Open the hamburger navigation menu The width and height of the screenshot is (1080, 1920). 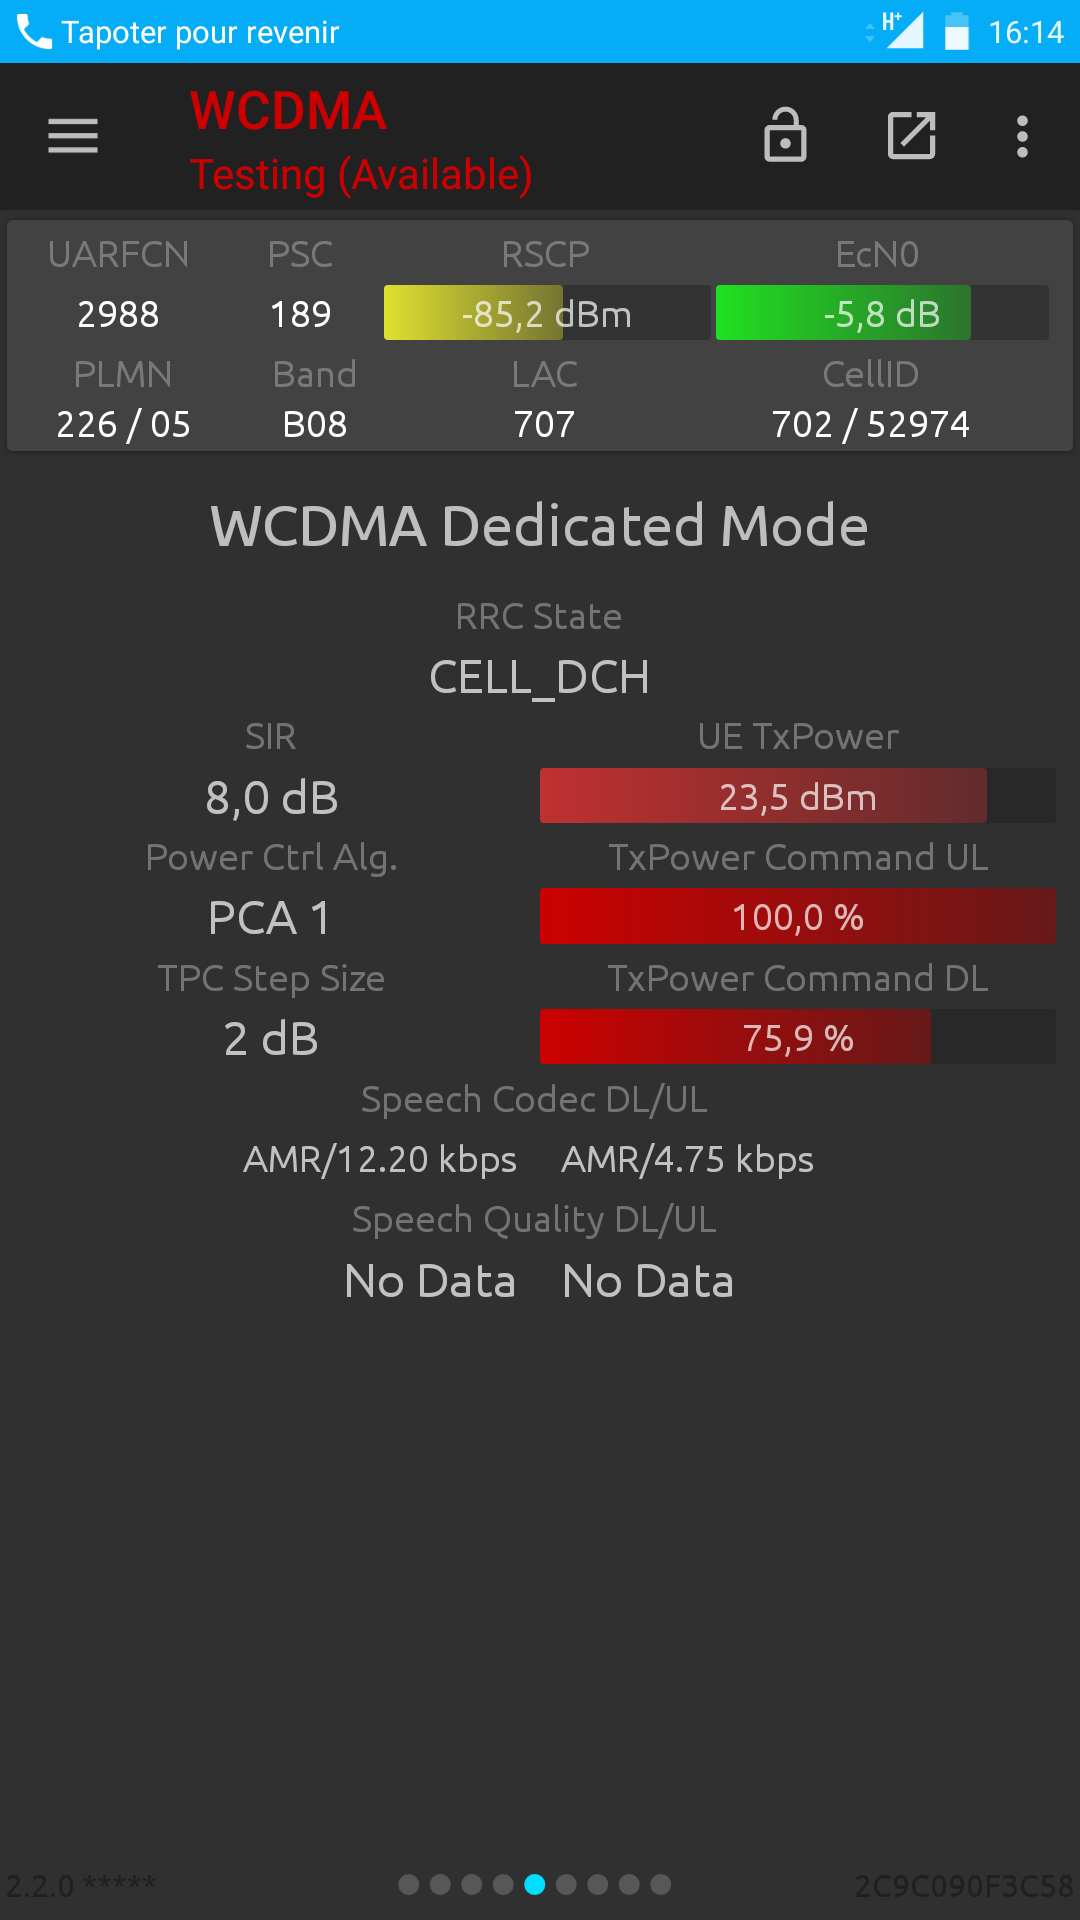(x=73, y=136)
